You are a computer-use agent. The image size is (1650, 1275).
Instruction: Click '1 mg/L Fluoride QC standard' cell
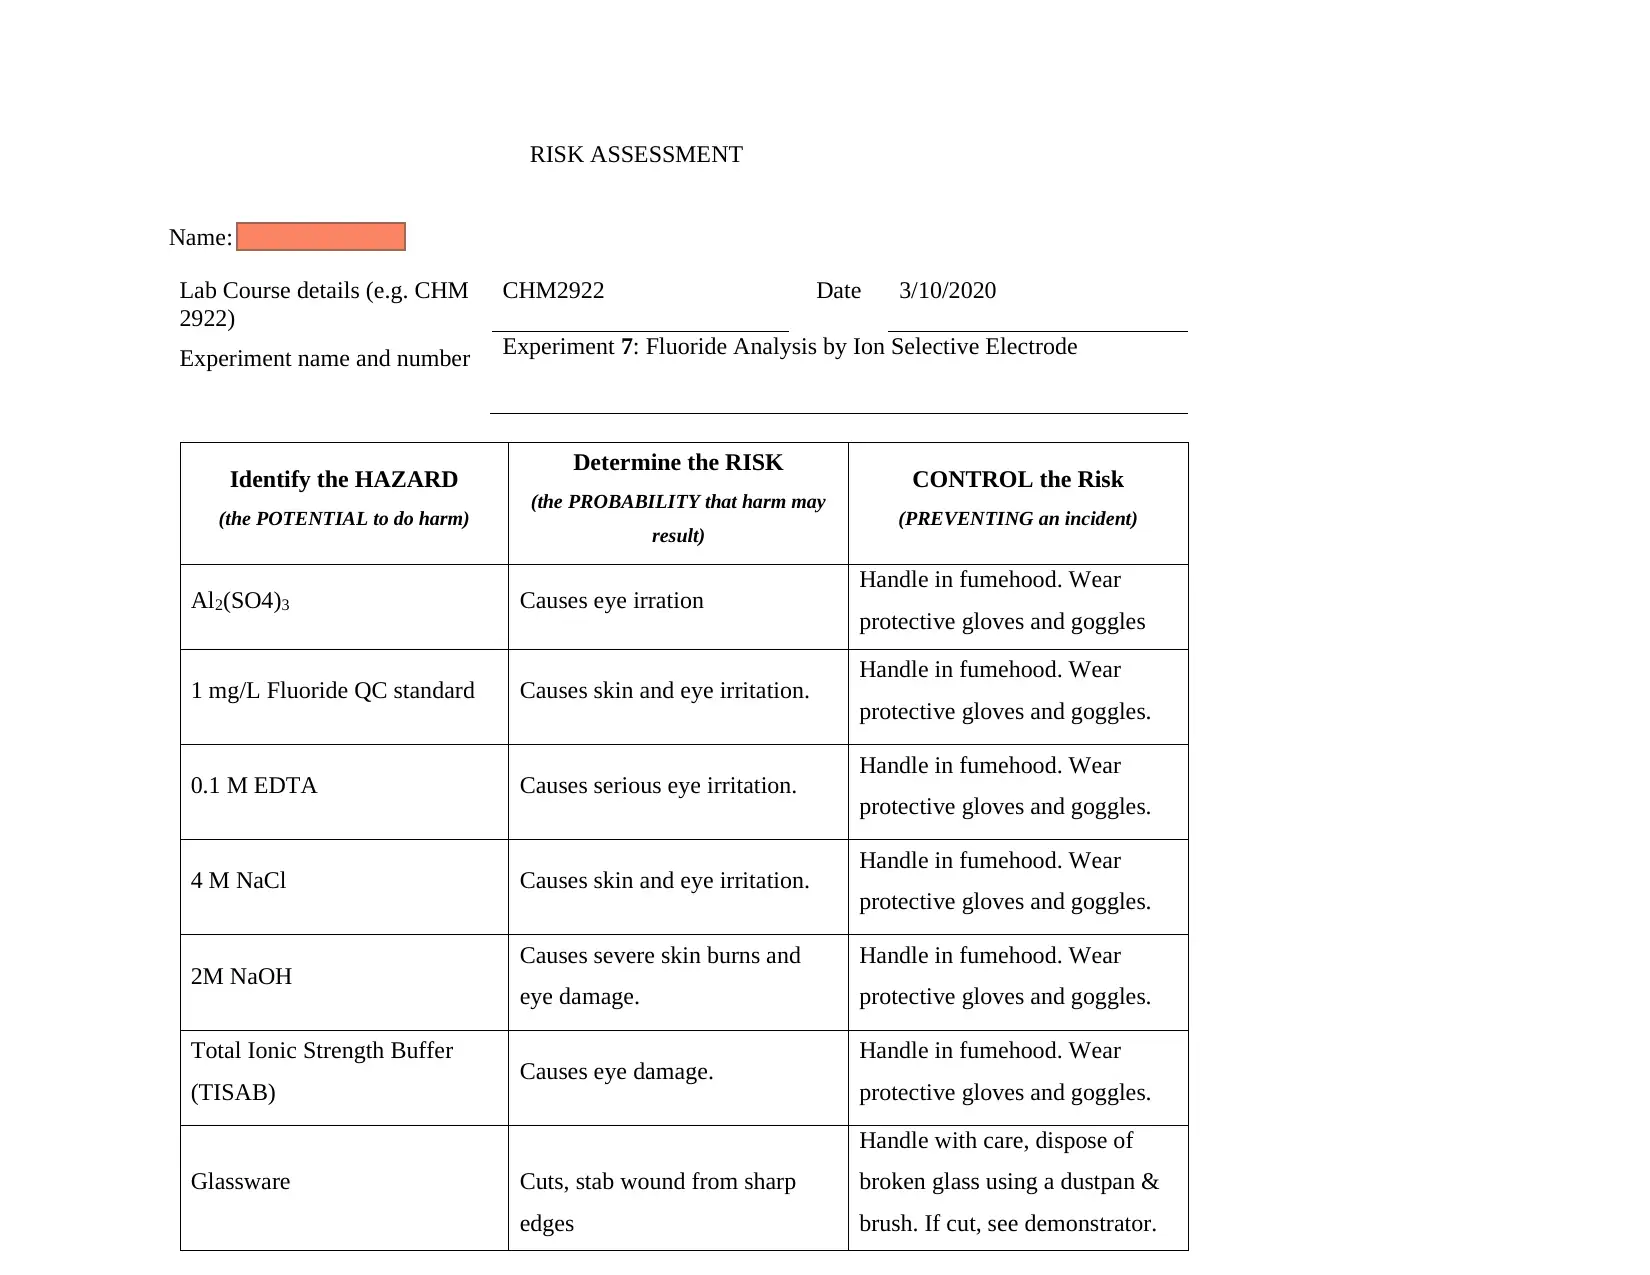click(344, 697)
